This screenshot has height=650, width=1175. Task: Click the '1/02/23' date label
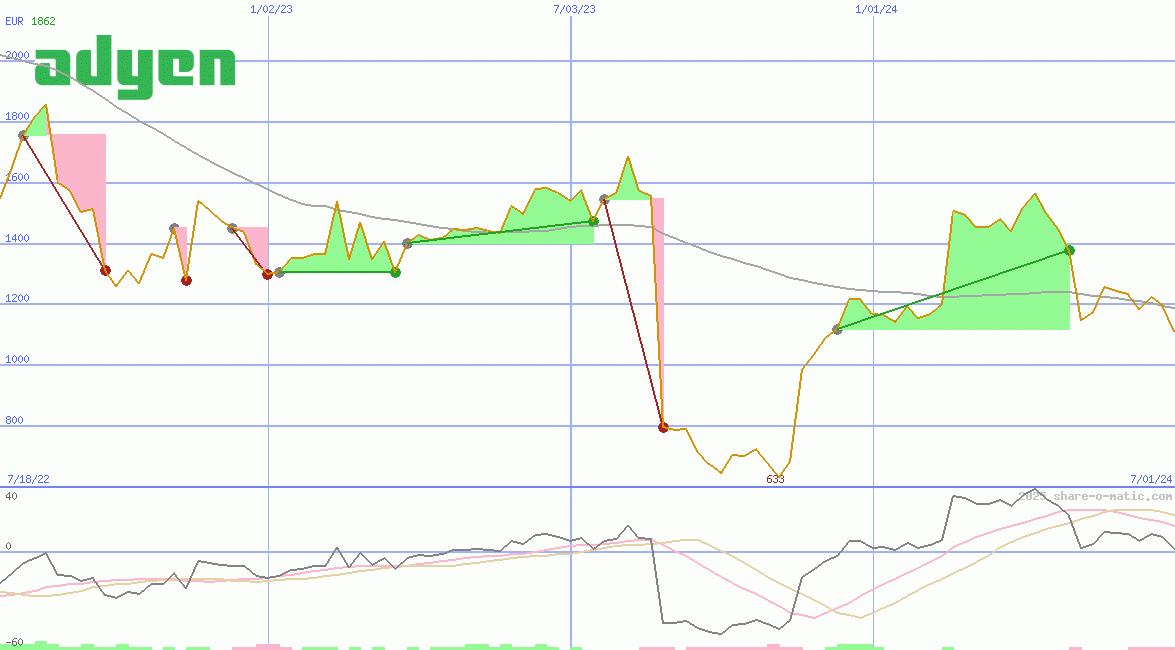pos(271,9)
